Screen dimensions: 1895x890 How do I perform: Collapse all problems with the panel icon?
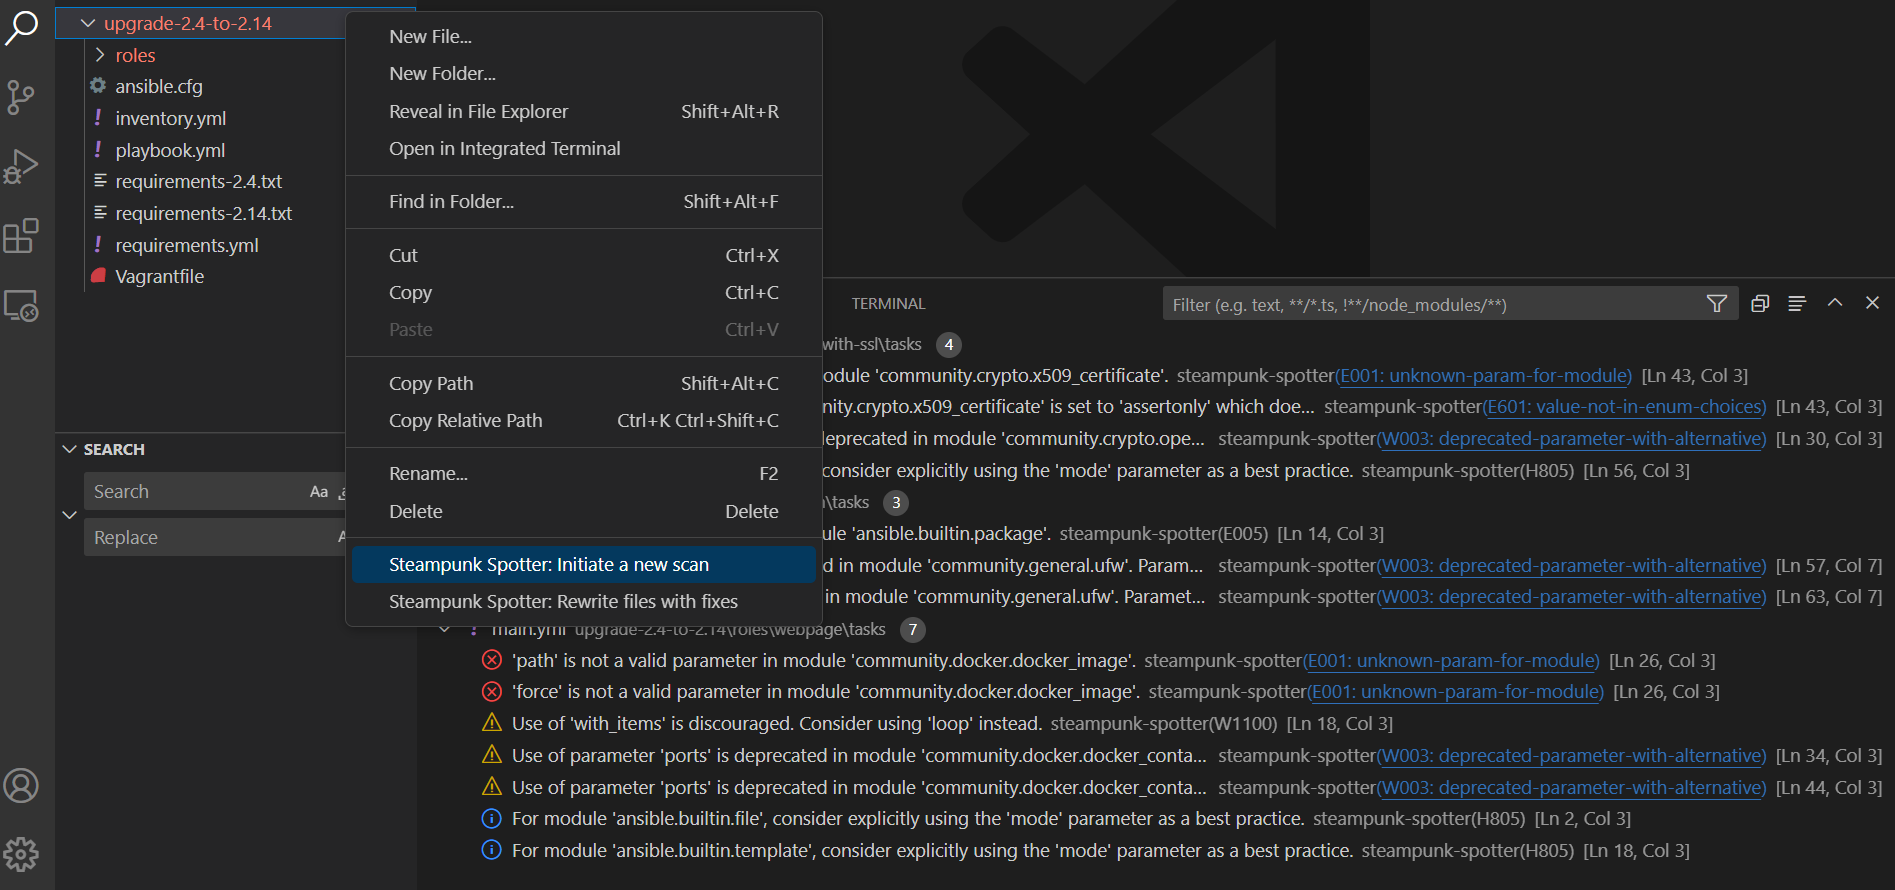tap(1760, 304)
